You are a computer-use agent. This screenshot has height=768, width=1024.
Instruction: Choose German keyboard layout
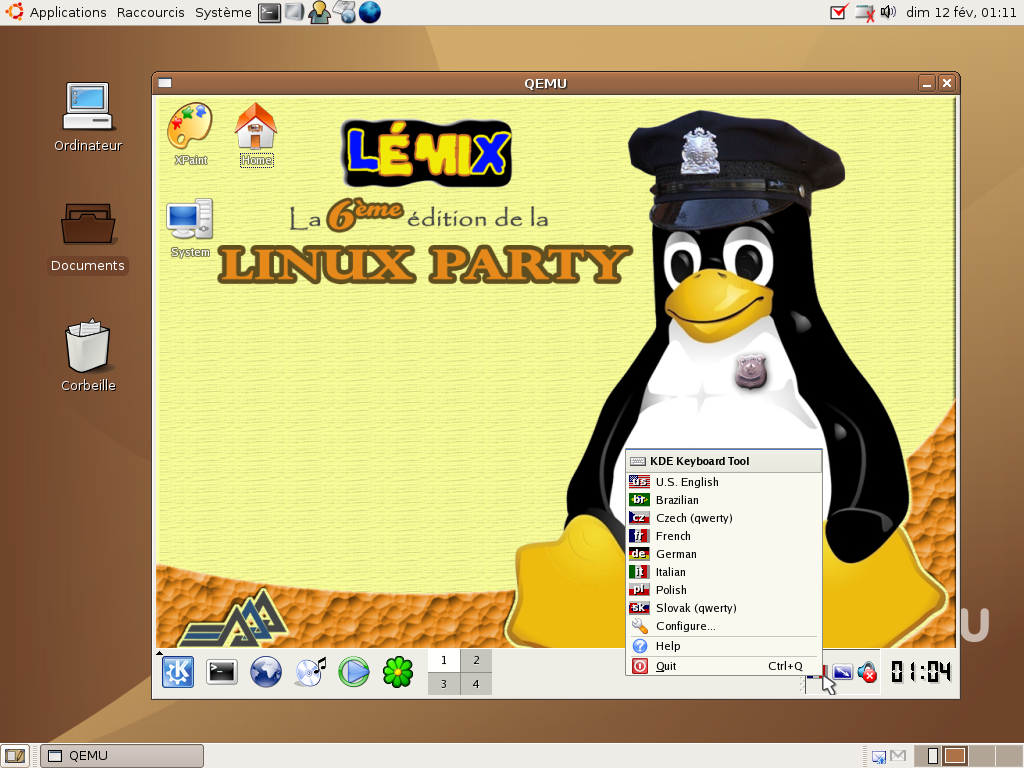tap(723, 554)
